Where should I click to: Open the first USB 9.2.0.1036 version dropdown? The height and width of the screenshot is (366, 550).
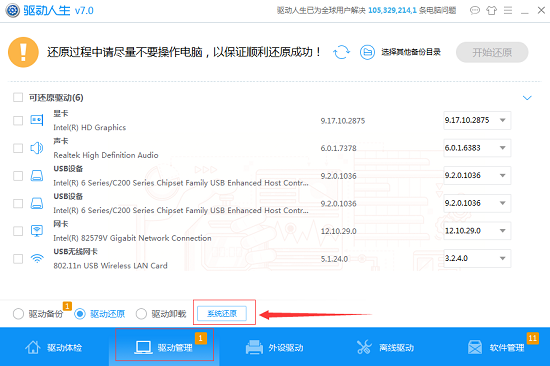(477, 175)
